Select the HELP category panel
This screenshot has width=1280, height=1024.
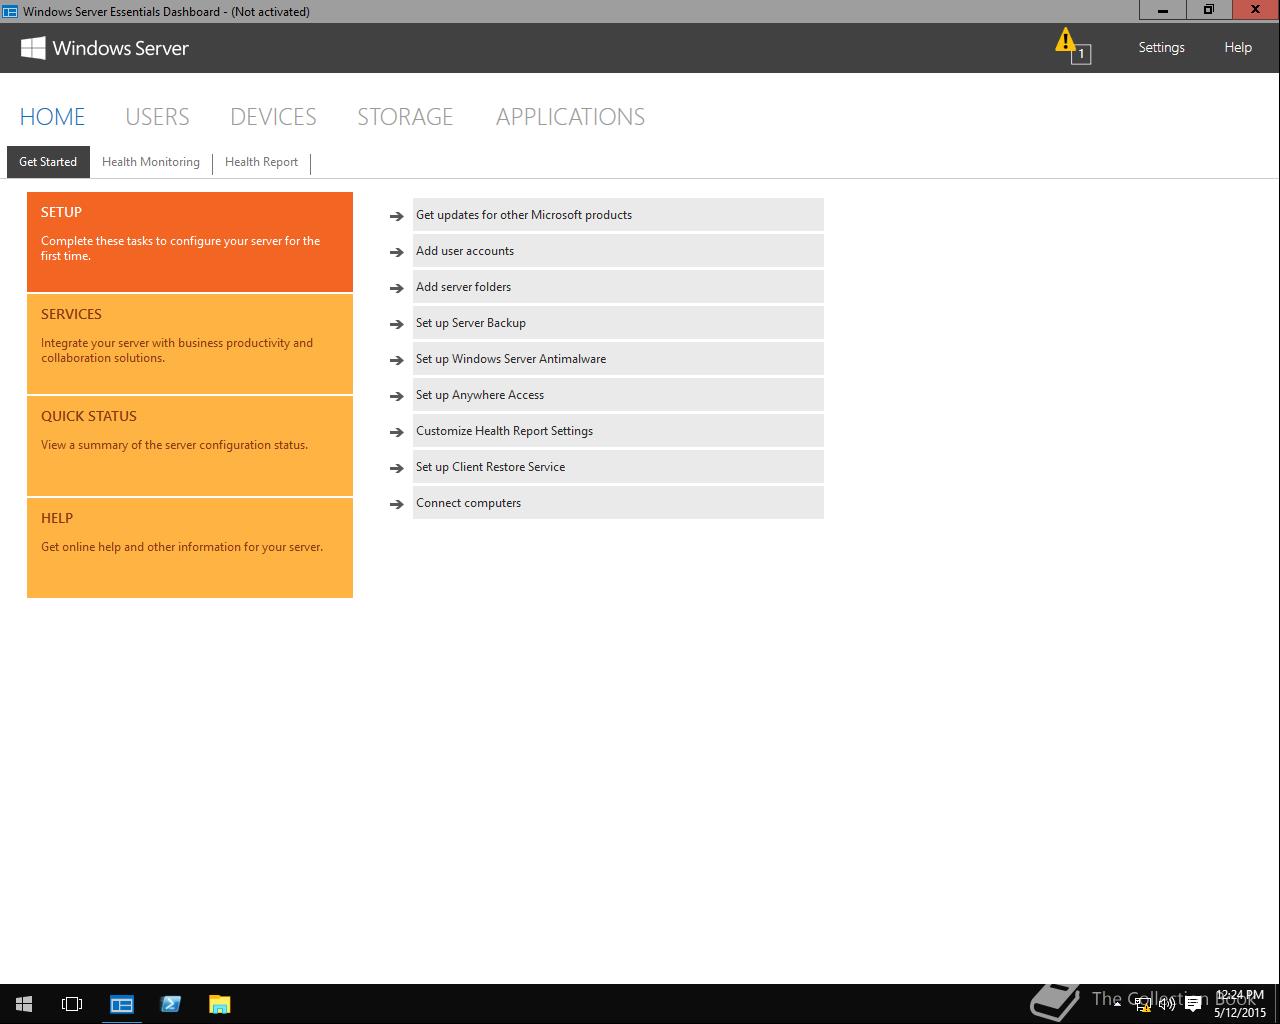tap(190, 548)
